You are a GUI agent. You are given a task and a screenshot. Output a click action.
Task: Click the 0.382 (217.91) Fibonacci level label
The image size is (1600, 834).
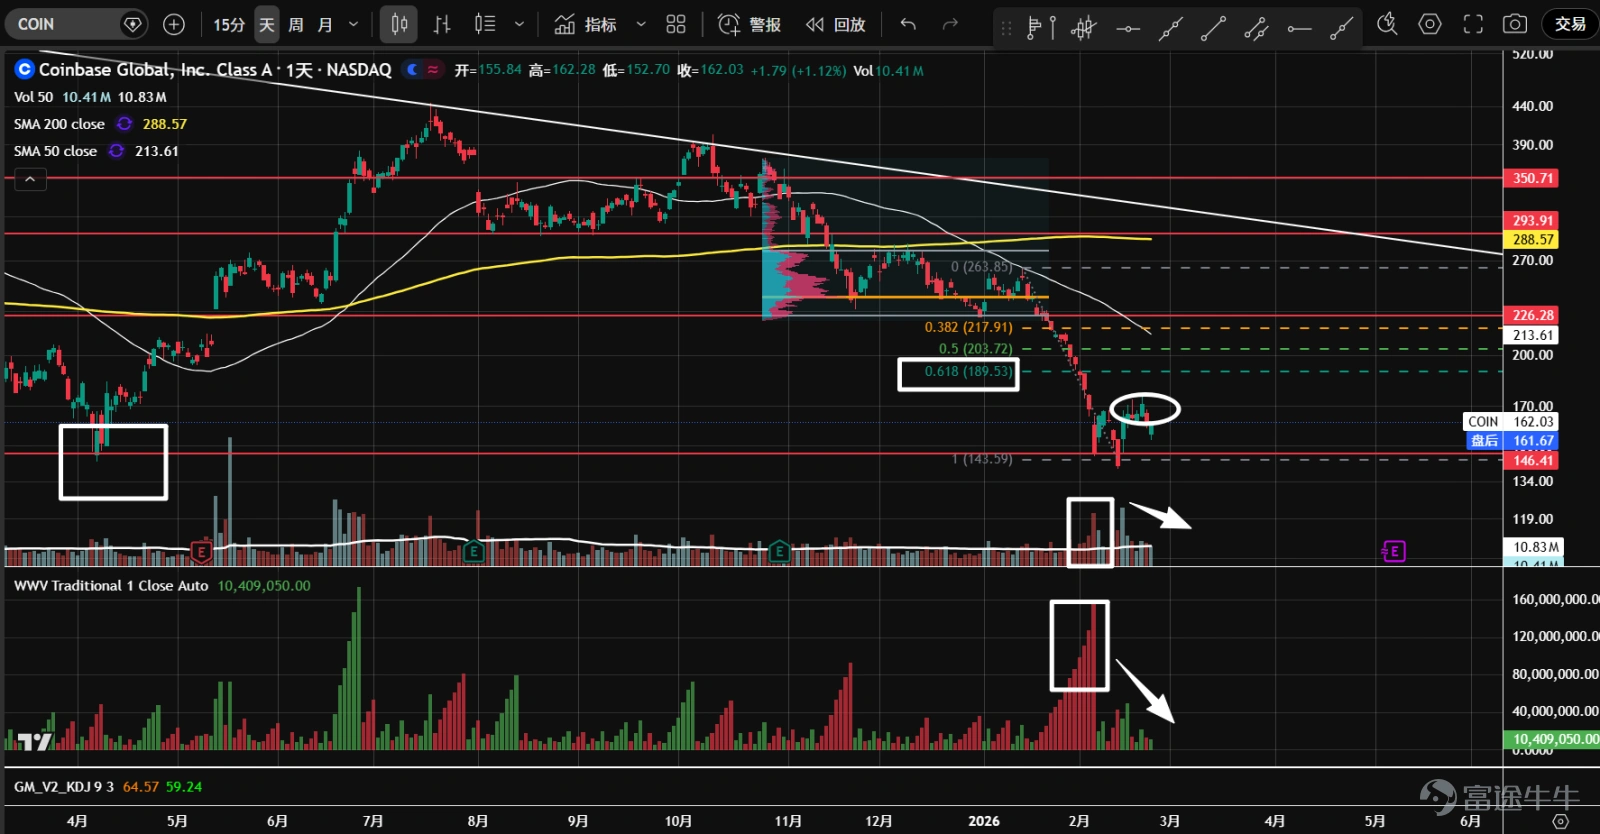coord(968,327)
